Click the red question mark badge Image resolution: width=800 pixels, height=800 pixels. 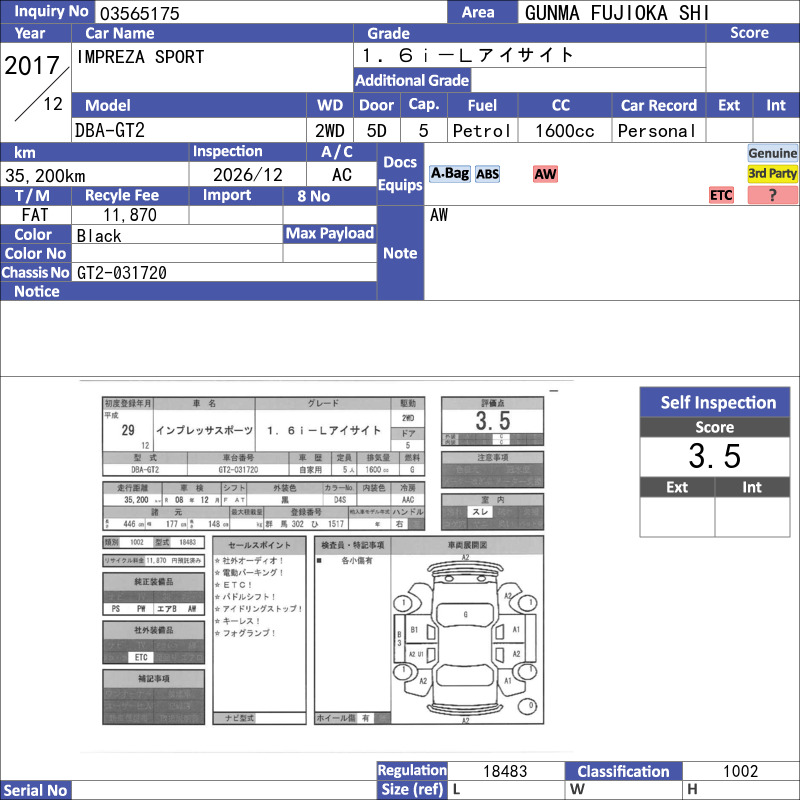coord(772,195)
